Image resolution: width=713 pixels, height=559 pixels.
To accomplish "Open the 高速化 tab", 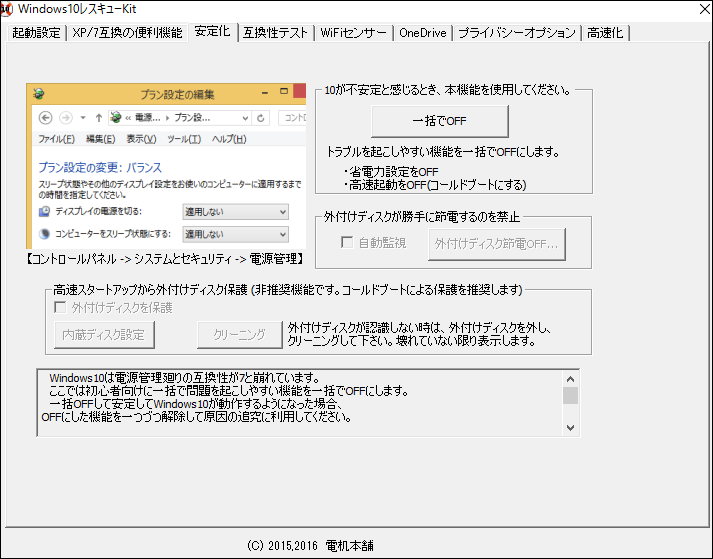I will click(x=605, y=33).
